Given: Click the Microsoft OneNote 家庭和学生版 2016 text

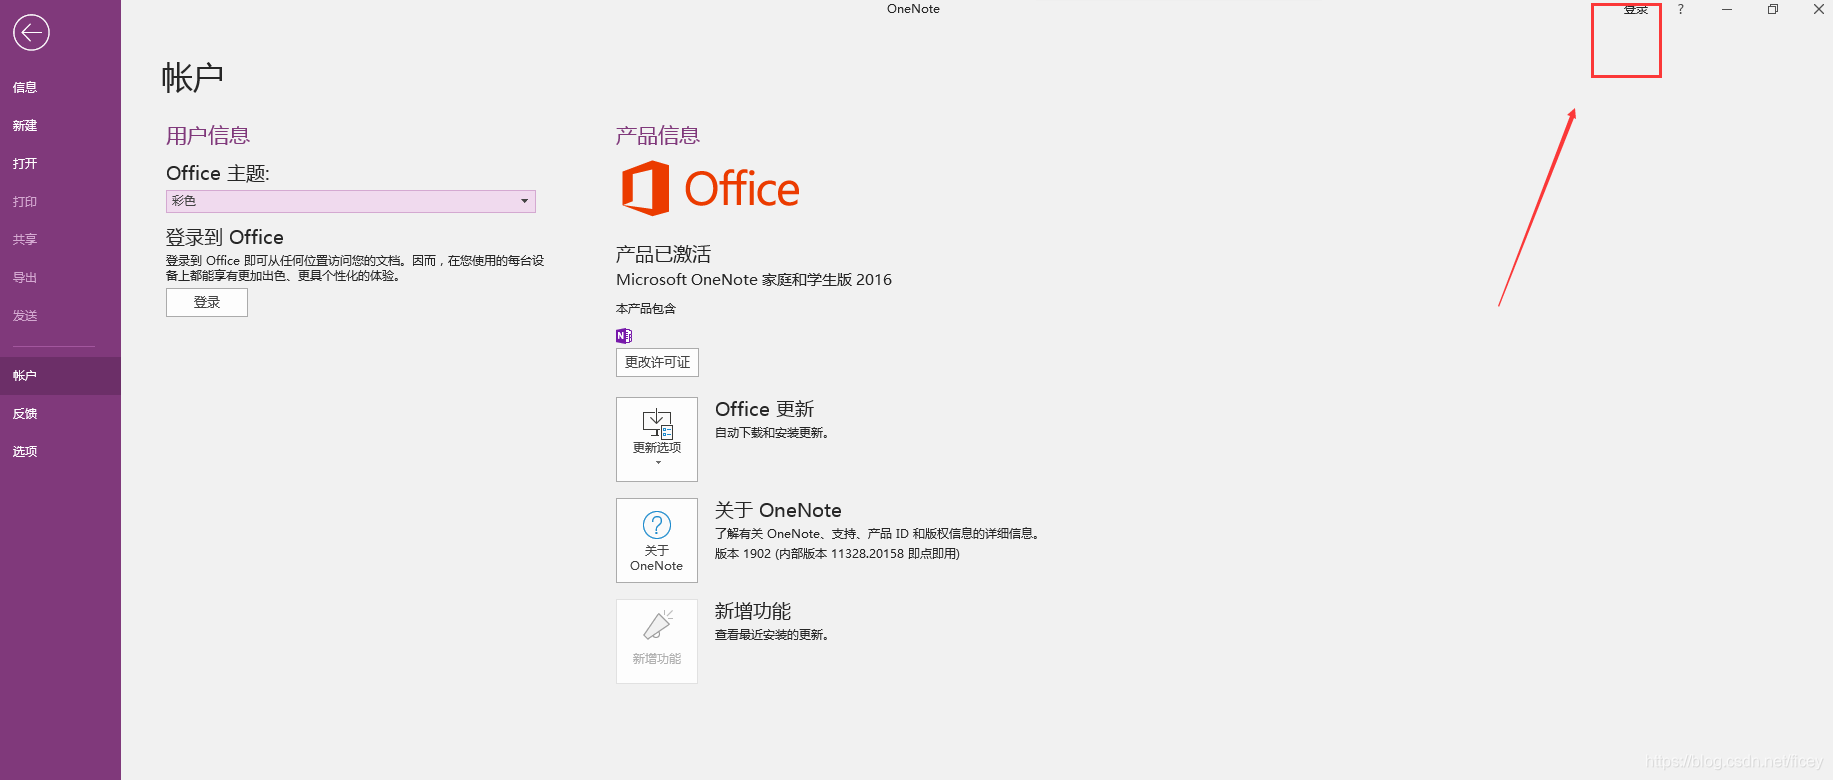Looking at the screenshot, I should click(754, 280).
